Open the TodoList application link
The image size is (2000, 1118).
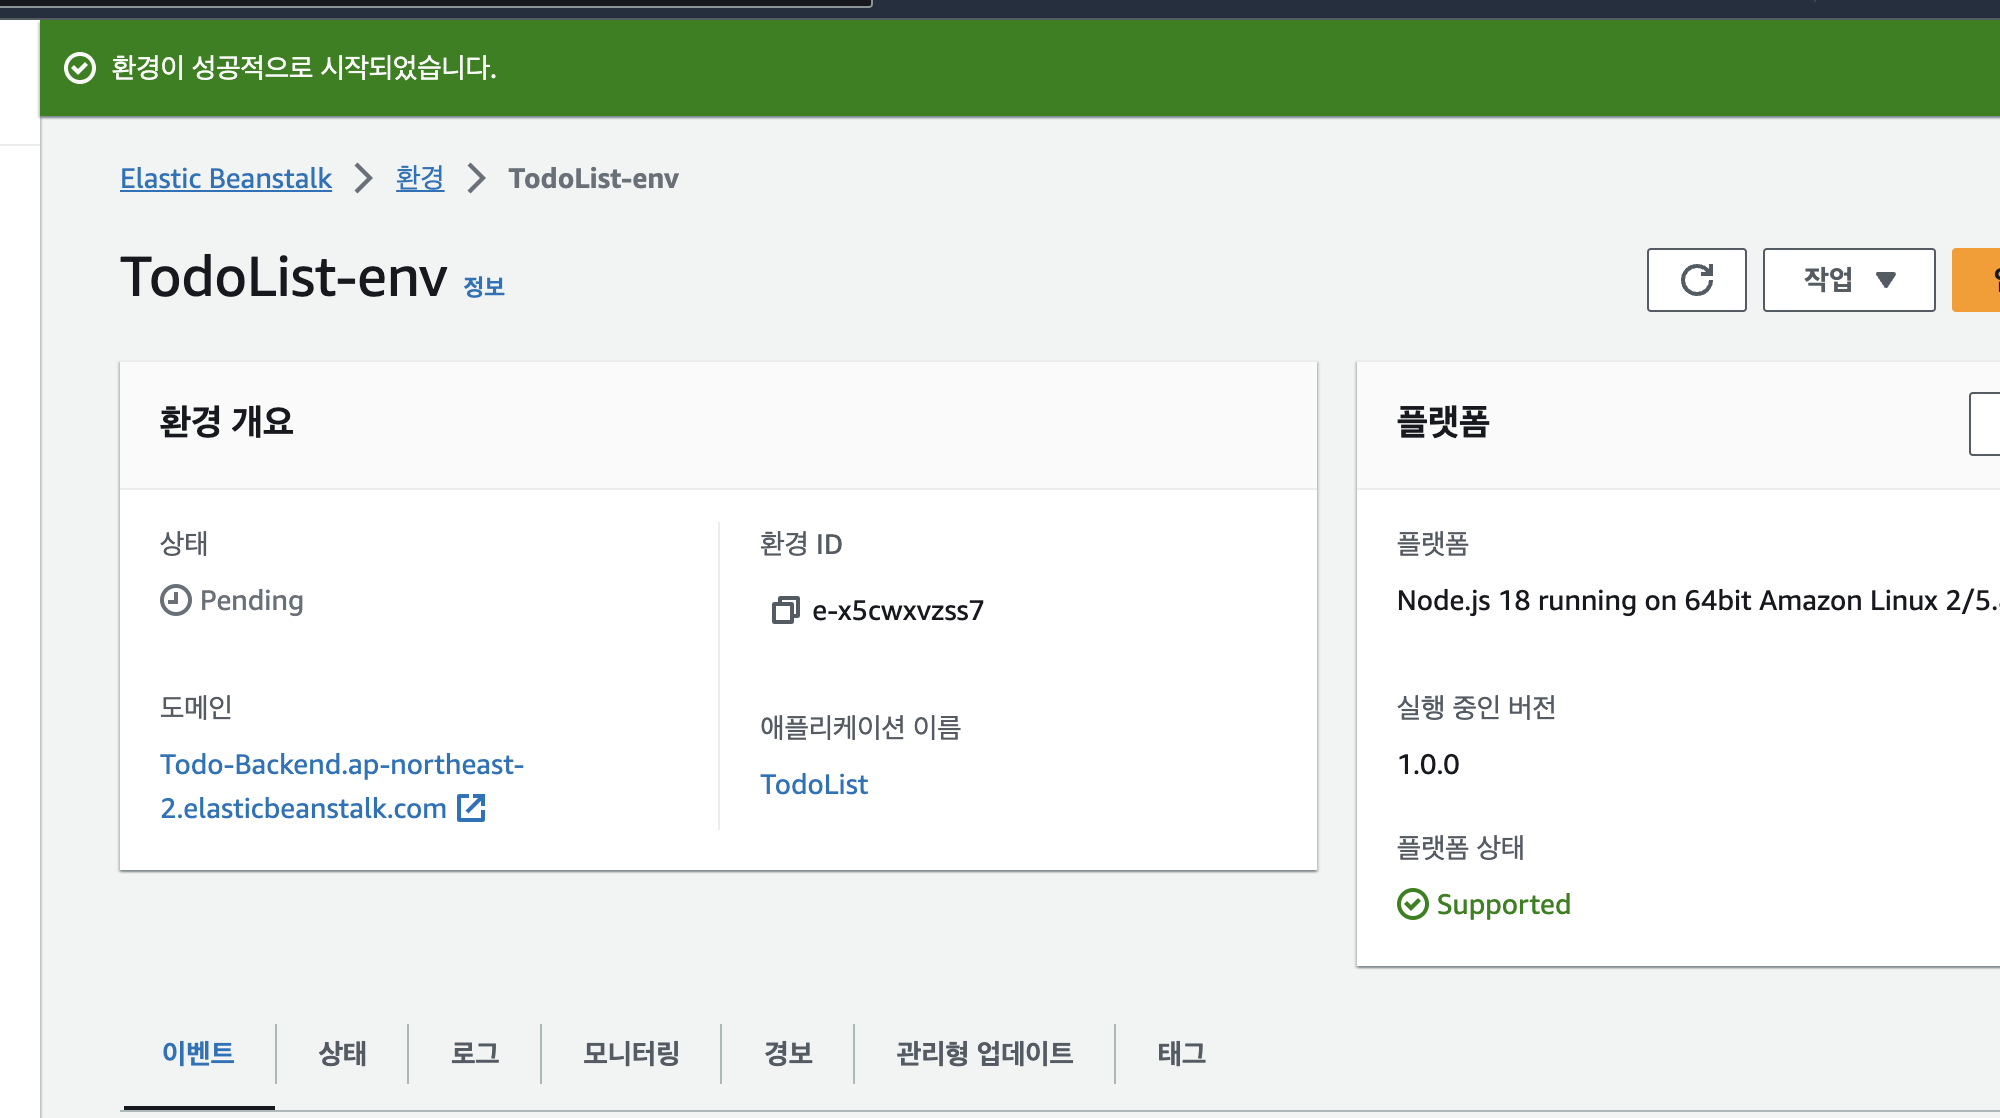tap(813, 784)
